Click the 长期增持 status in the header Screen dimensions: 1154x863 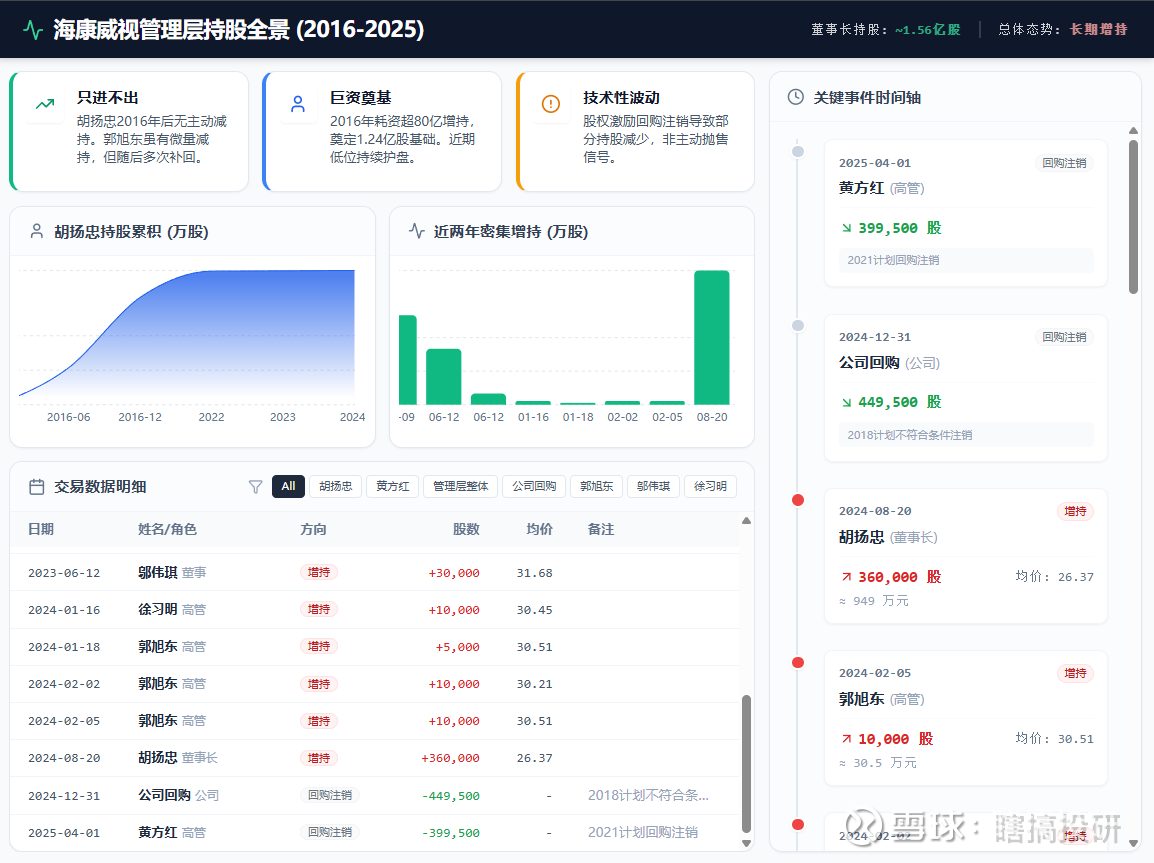(1098, 29)
